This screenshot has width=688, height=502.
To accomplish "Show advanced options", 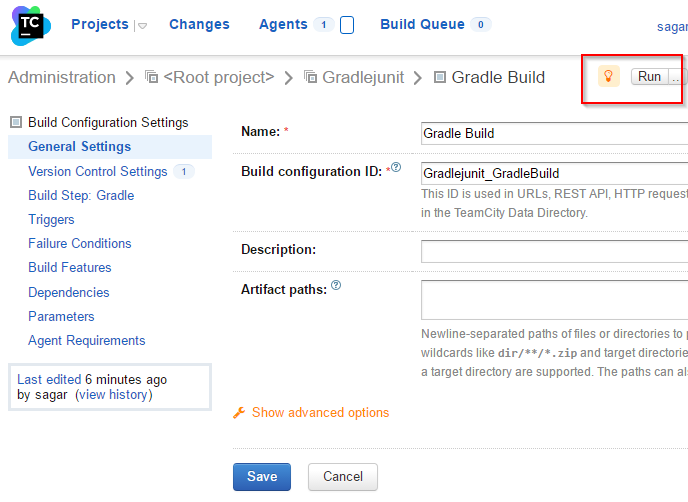I will [320, 412].
